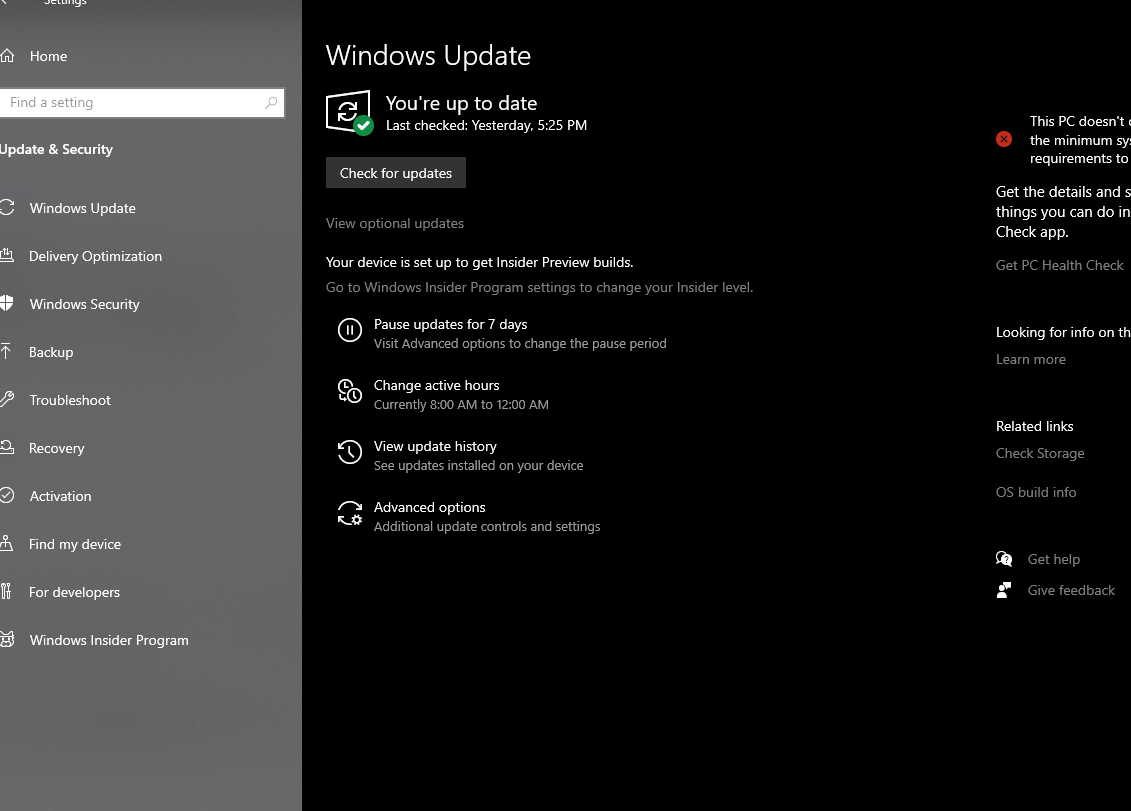Click the active hours clock icon
The width and height of the screenshot is (1131, 811).
350,391
